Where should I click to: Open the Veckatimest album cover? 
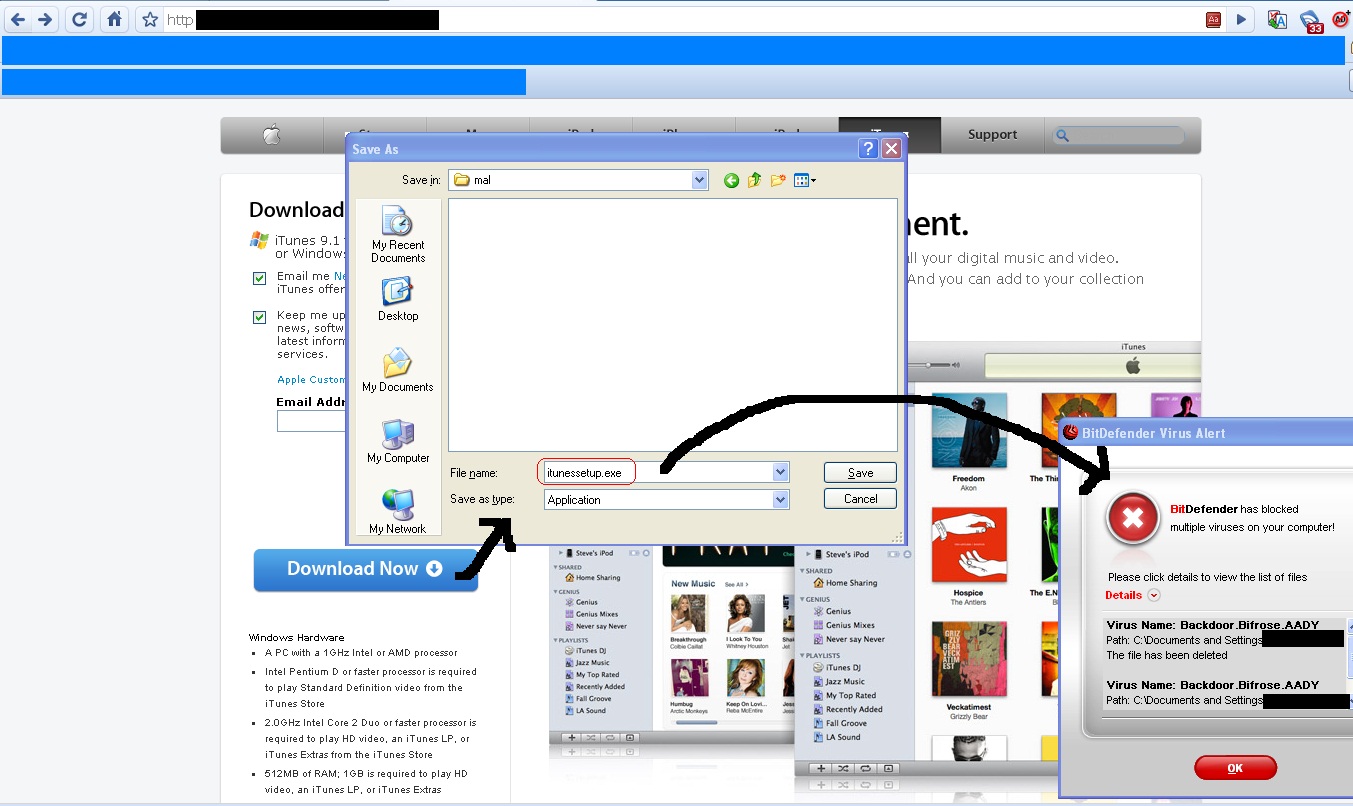(968, 659)
